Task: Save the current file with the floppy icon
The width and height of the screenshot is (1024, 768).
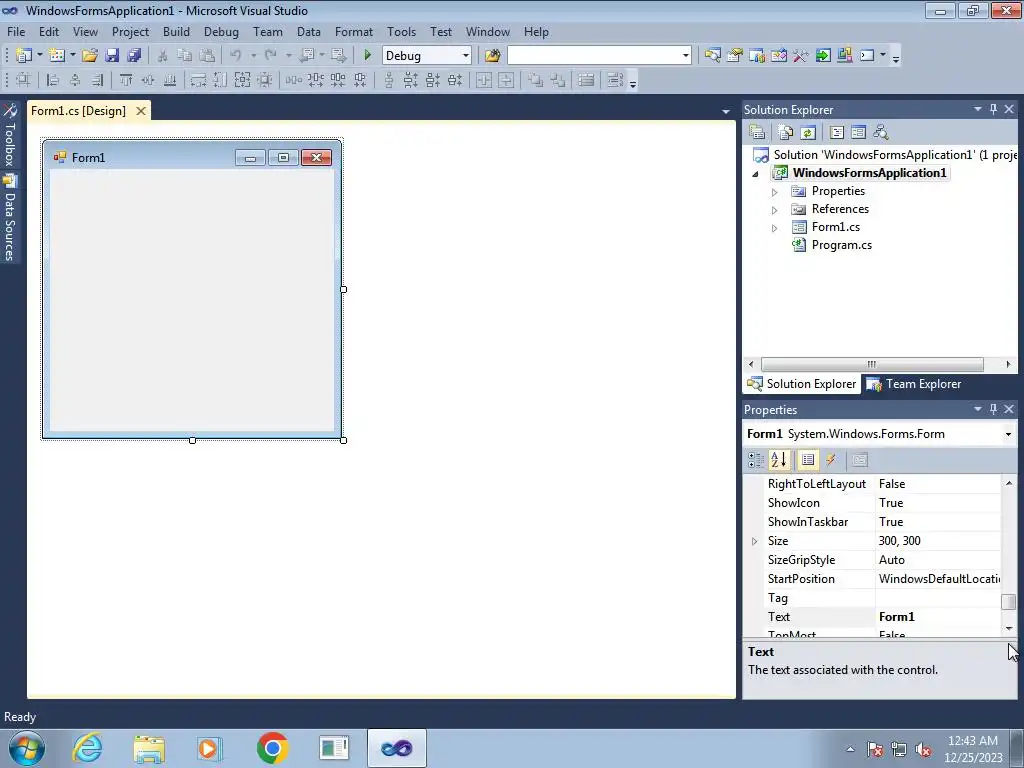Action: (x=112, y=56)
